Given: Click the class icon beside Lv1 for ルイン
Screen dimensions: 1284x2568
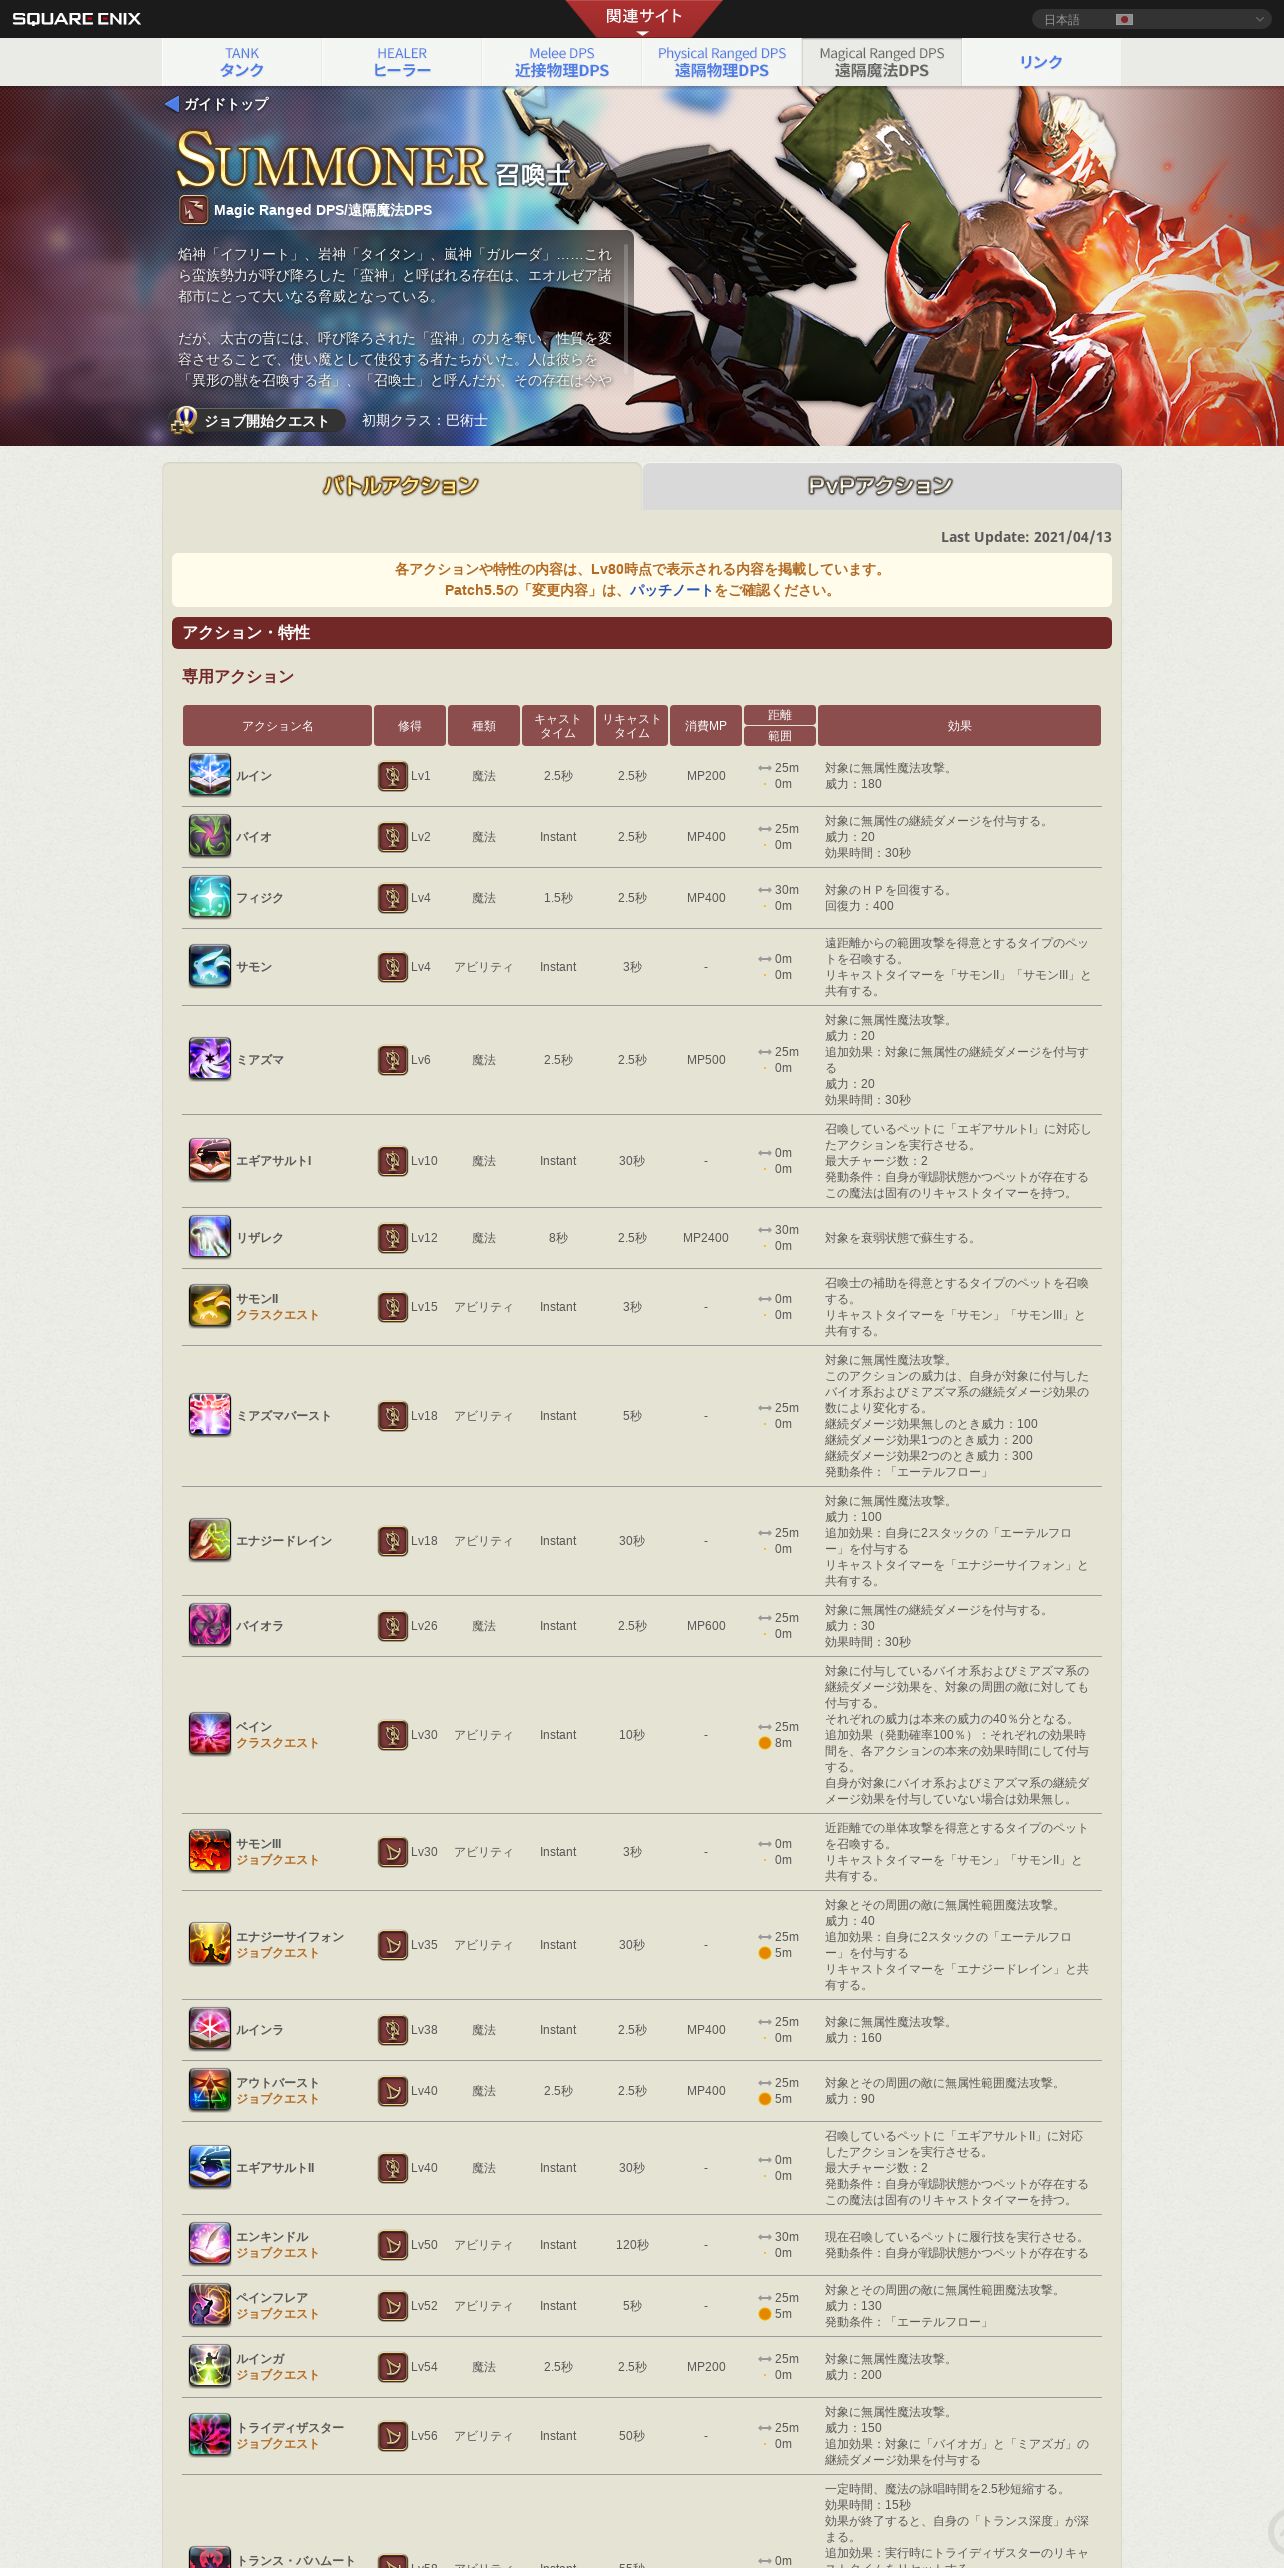Looking at the screenshot, I should click(x=393, y=776).
